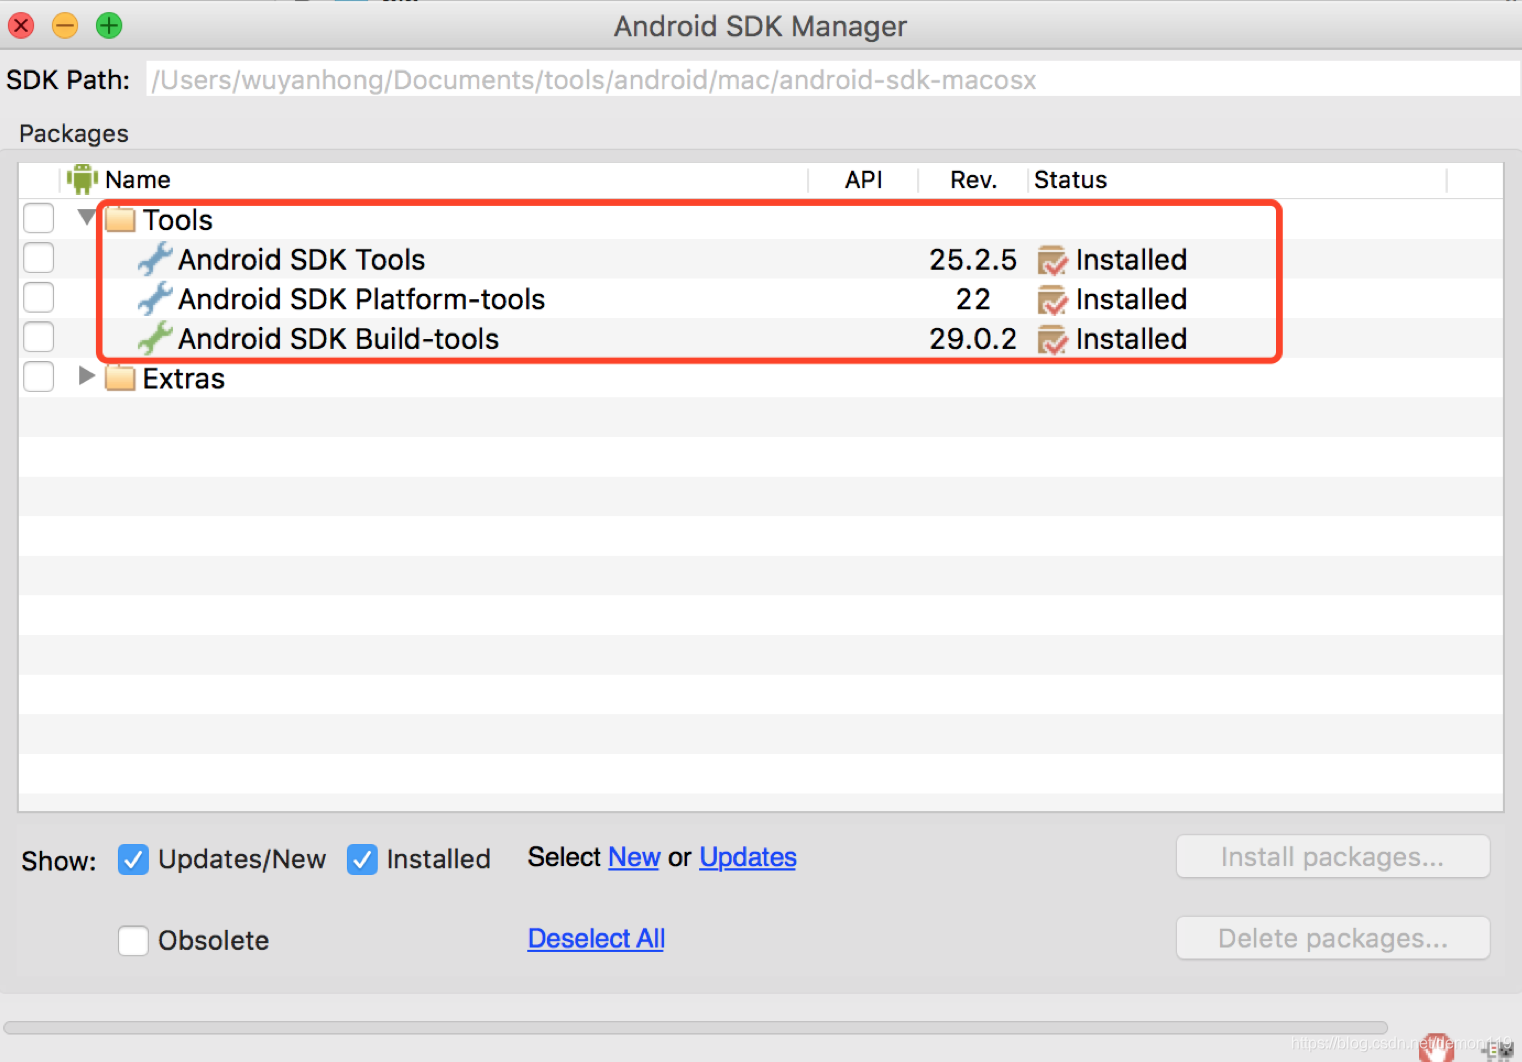This screenshot has height=1062, width=1522.
Task: Click the Install packages button
Action: [x=1333, y=857]
